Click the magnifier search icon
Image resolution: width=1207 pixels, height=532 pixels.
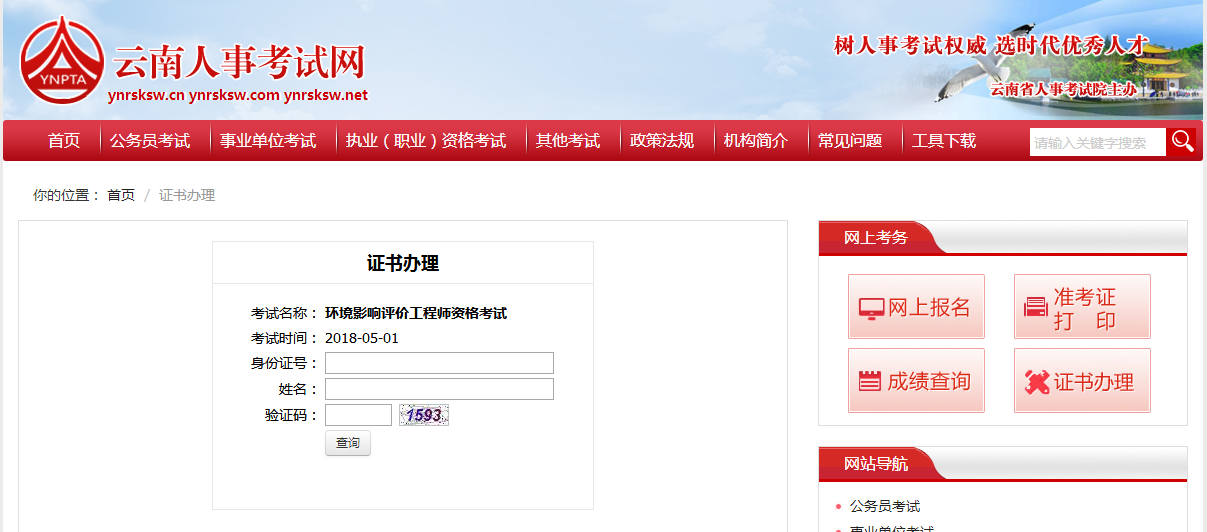click(x=1182, y=141)
